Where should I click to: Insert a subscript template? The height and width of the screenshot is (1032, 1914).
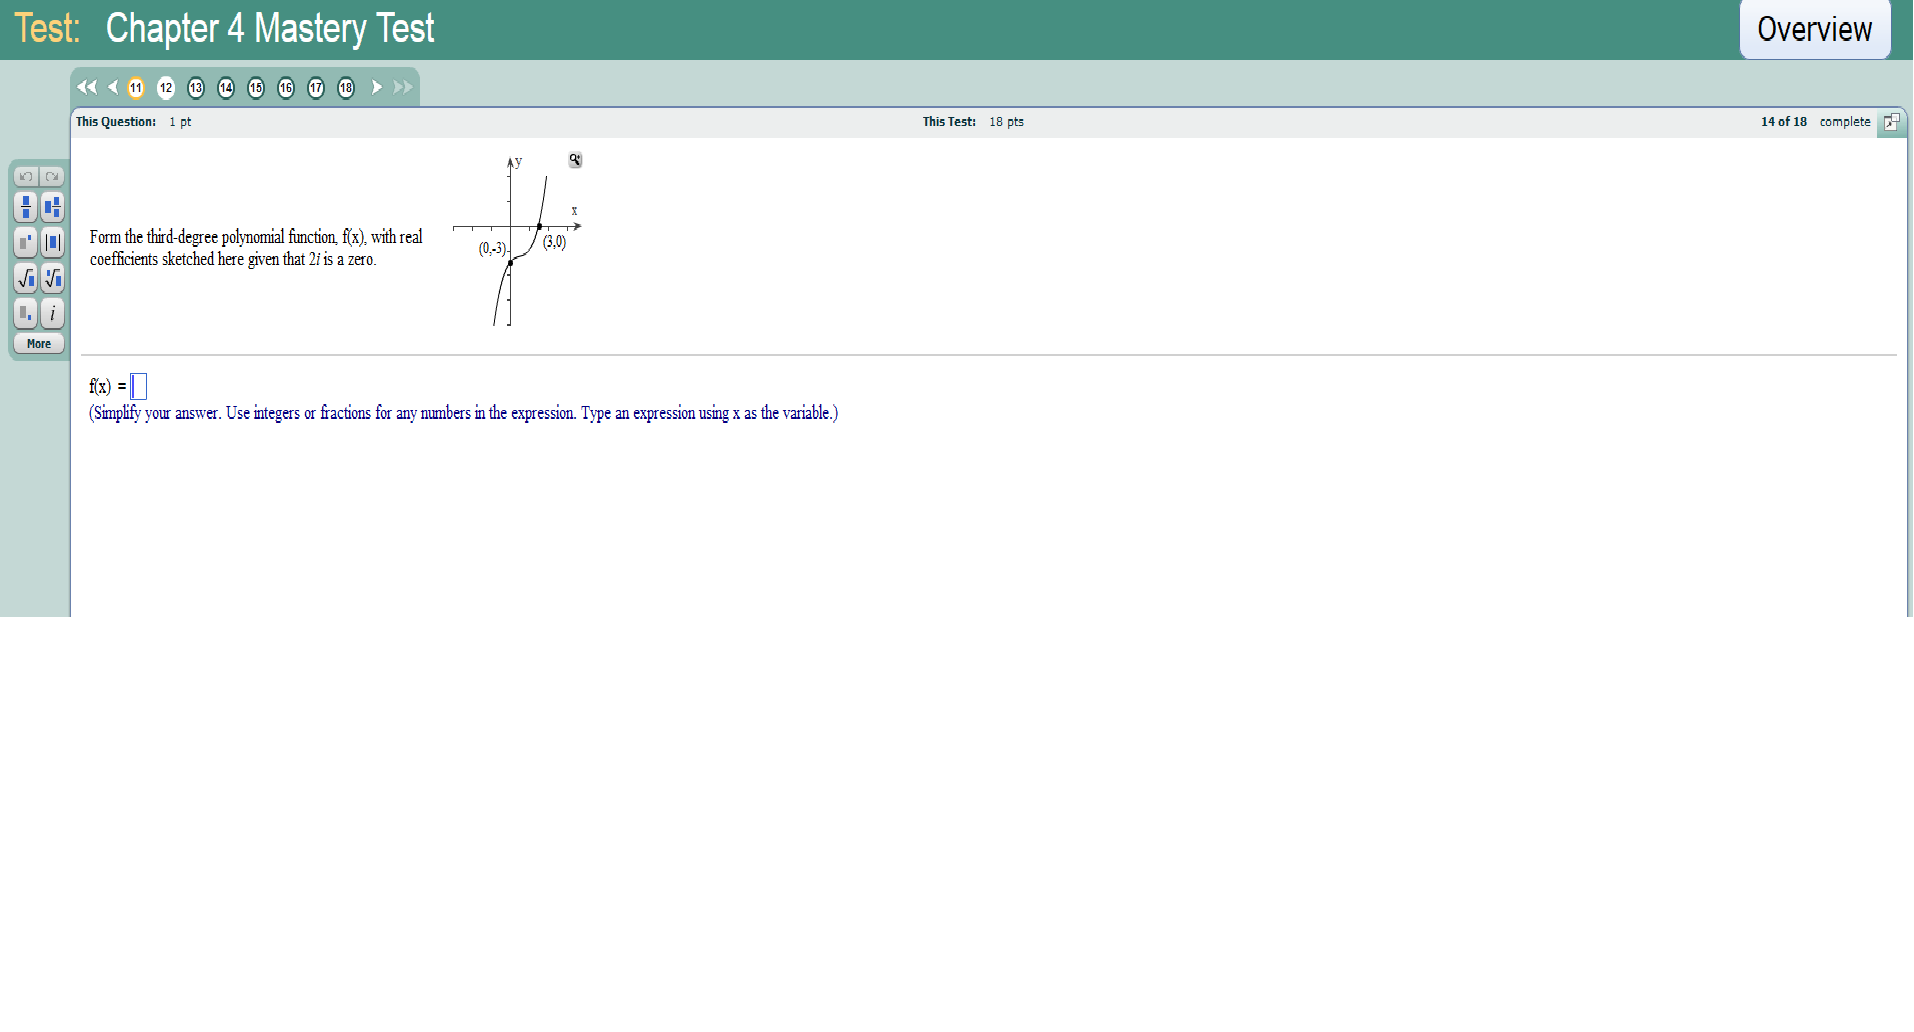26,313
